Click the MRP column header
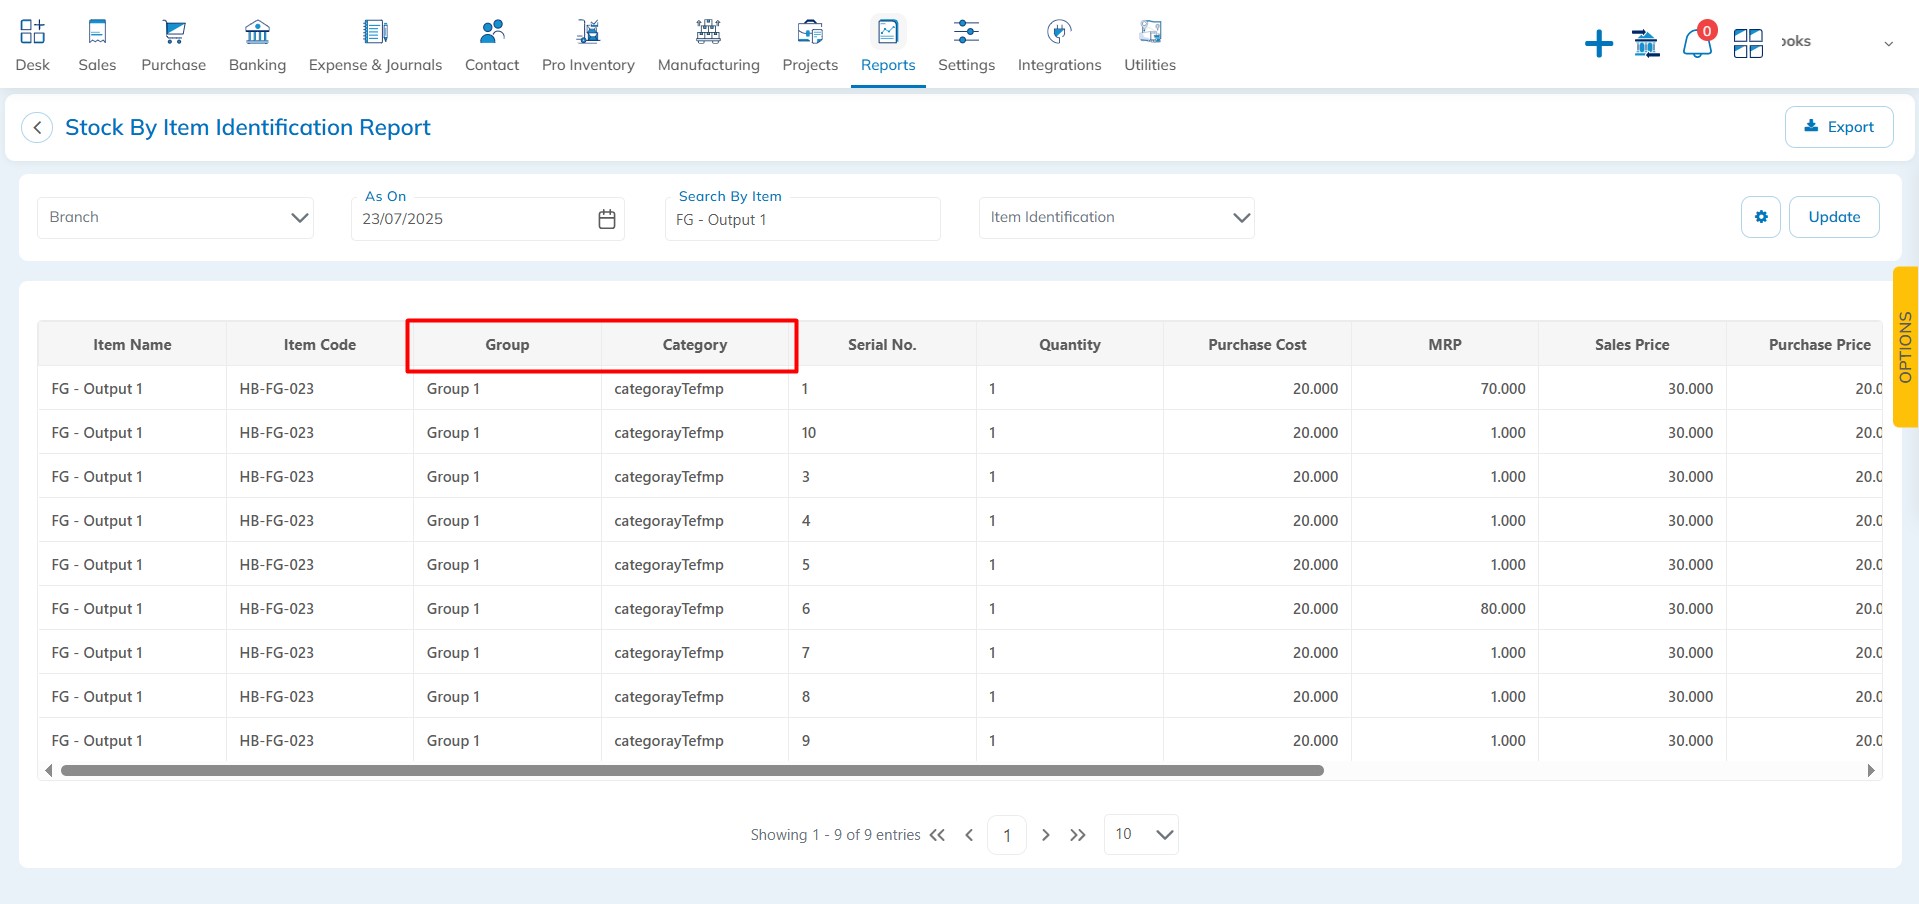Screen dimensions: 1919x904 click(x=1445, y=345)
